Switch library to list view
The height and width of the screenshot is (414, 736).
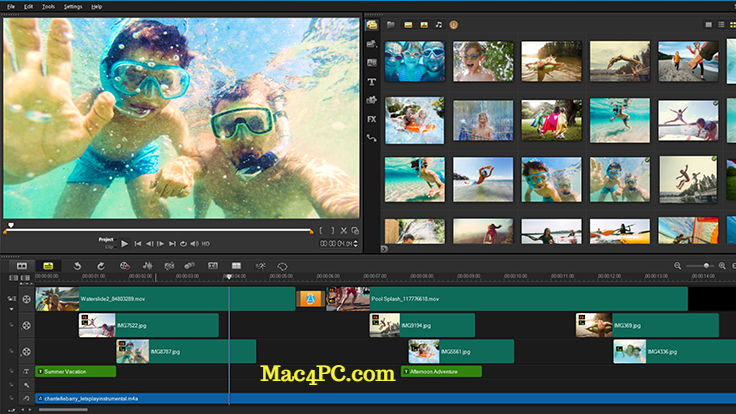721,24
